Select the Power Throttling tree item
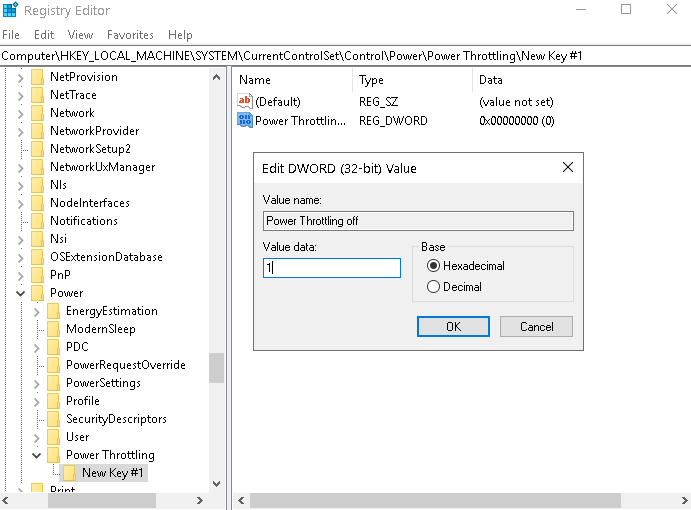Image resolution: width=691 pixels, height=510 pixels. point(110,455)
